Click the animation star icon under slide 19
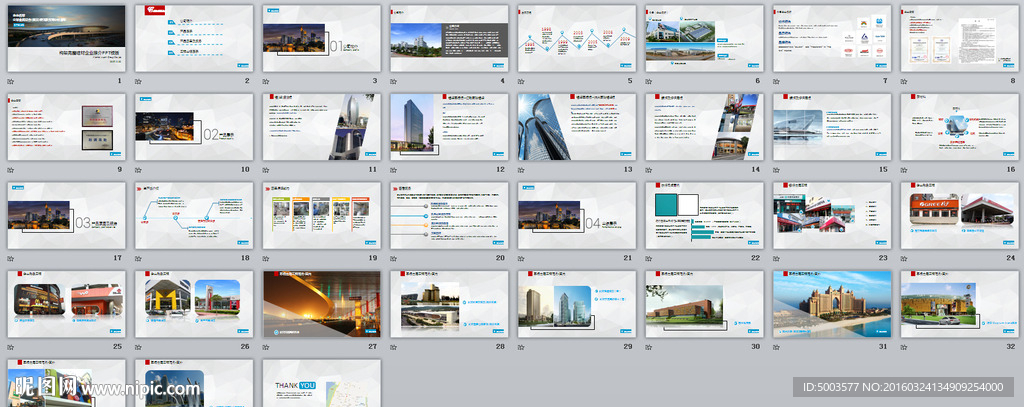The image size is (1024, 407). [x=266, y=258]
